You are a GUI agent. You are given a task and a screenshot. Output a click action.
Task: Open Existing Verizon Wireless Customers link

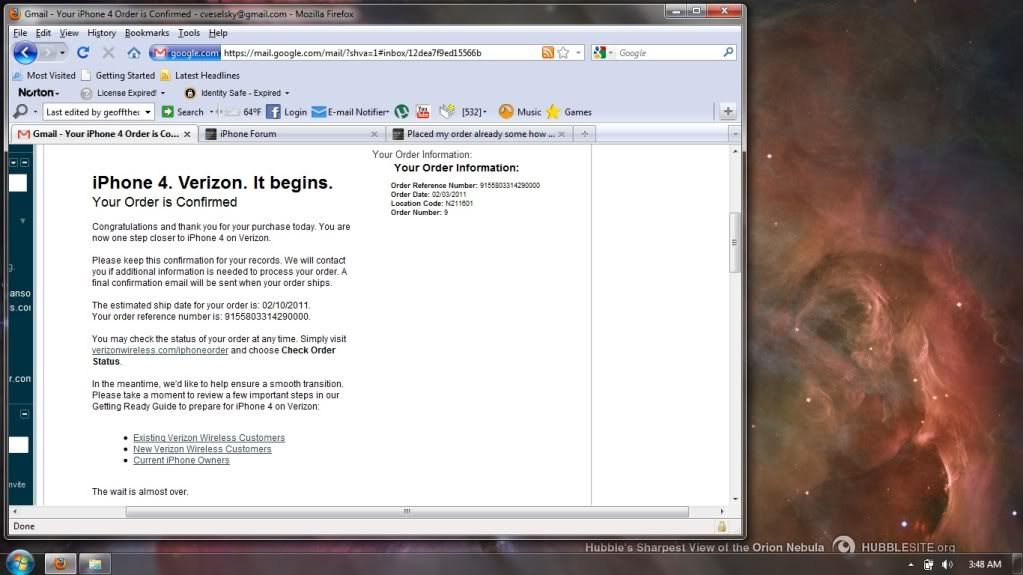[209, 438]
